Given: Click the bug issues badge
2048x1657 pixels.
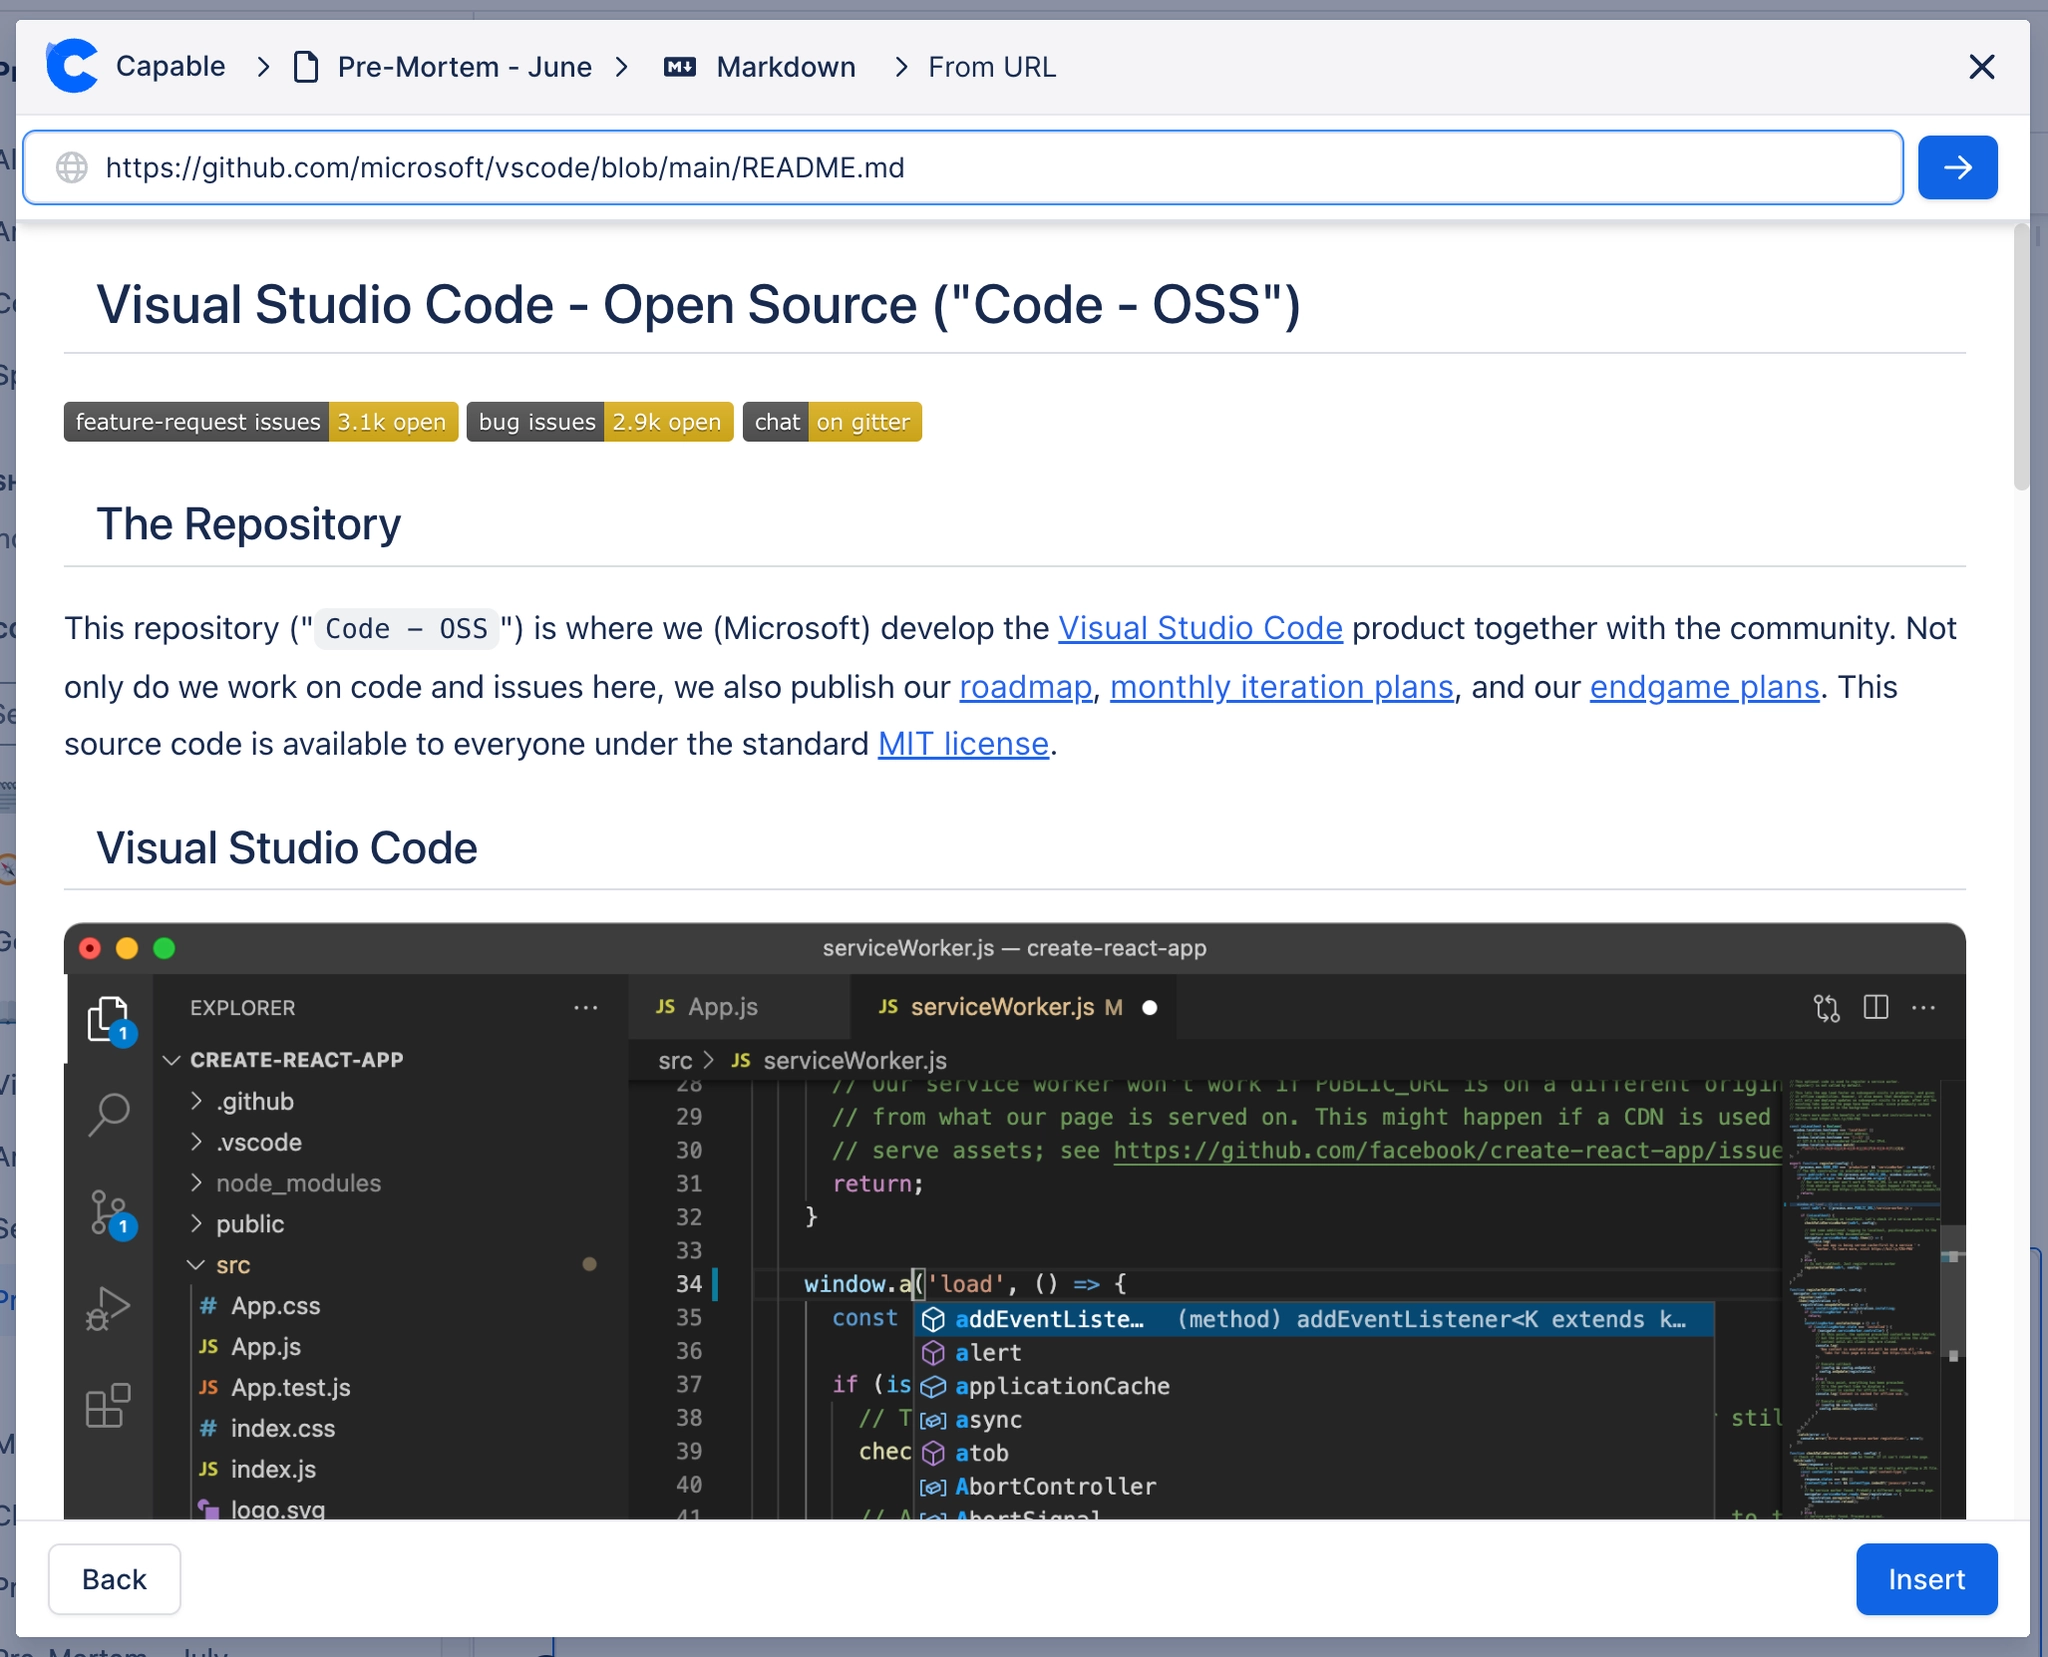Looking at the screenshot, I should point(600,422).
